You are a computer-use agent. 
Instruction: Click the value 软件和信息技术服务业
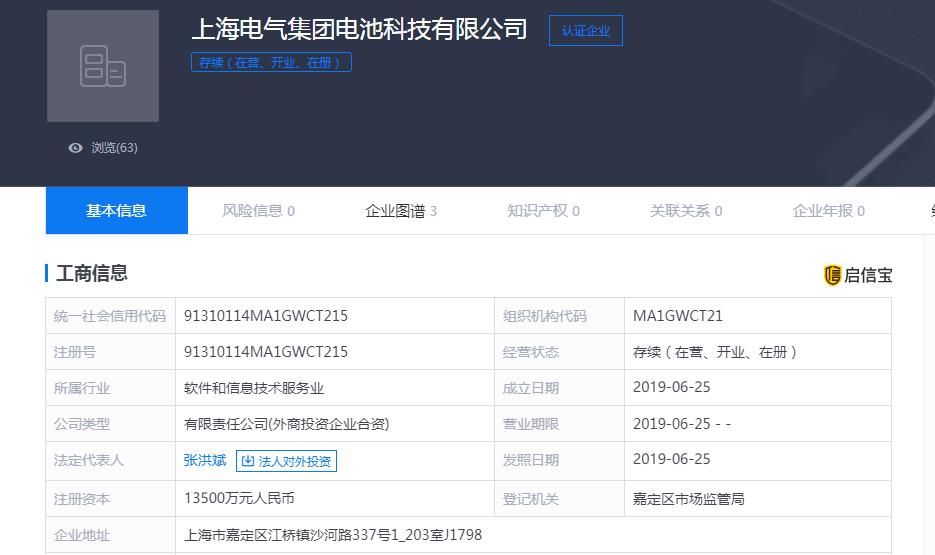tap(253, 388)
